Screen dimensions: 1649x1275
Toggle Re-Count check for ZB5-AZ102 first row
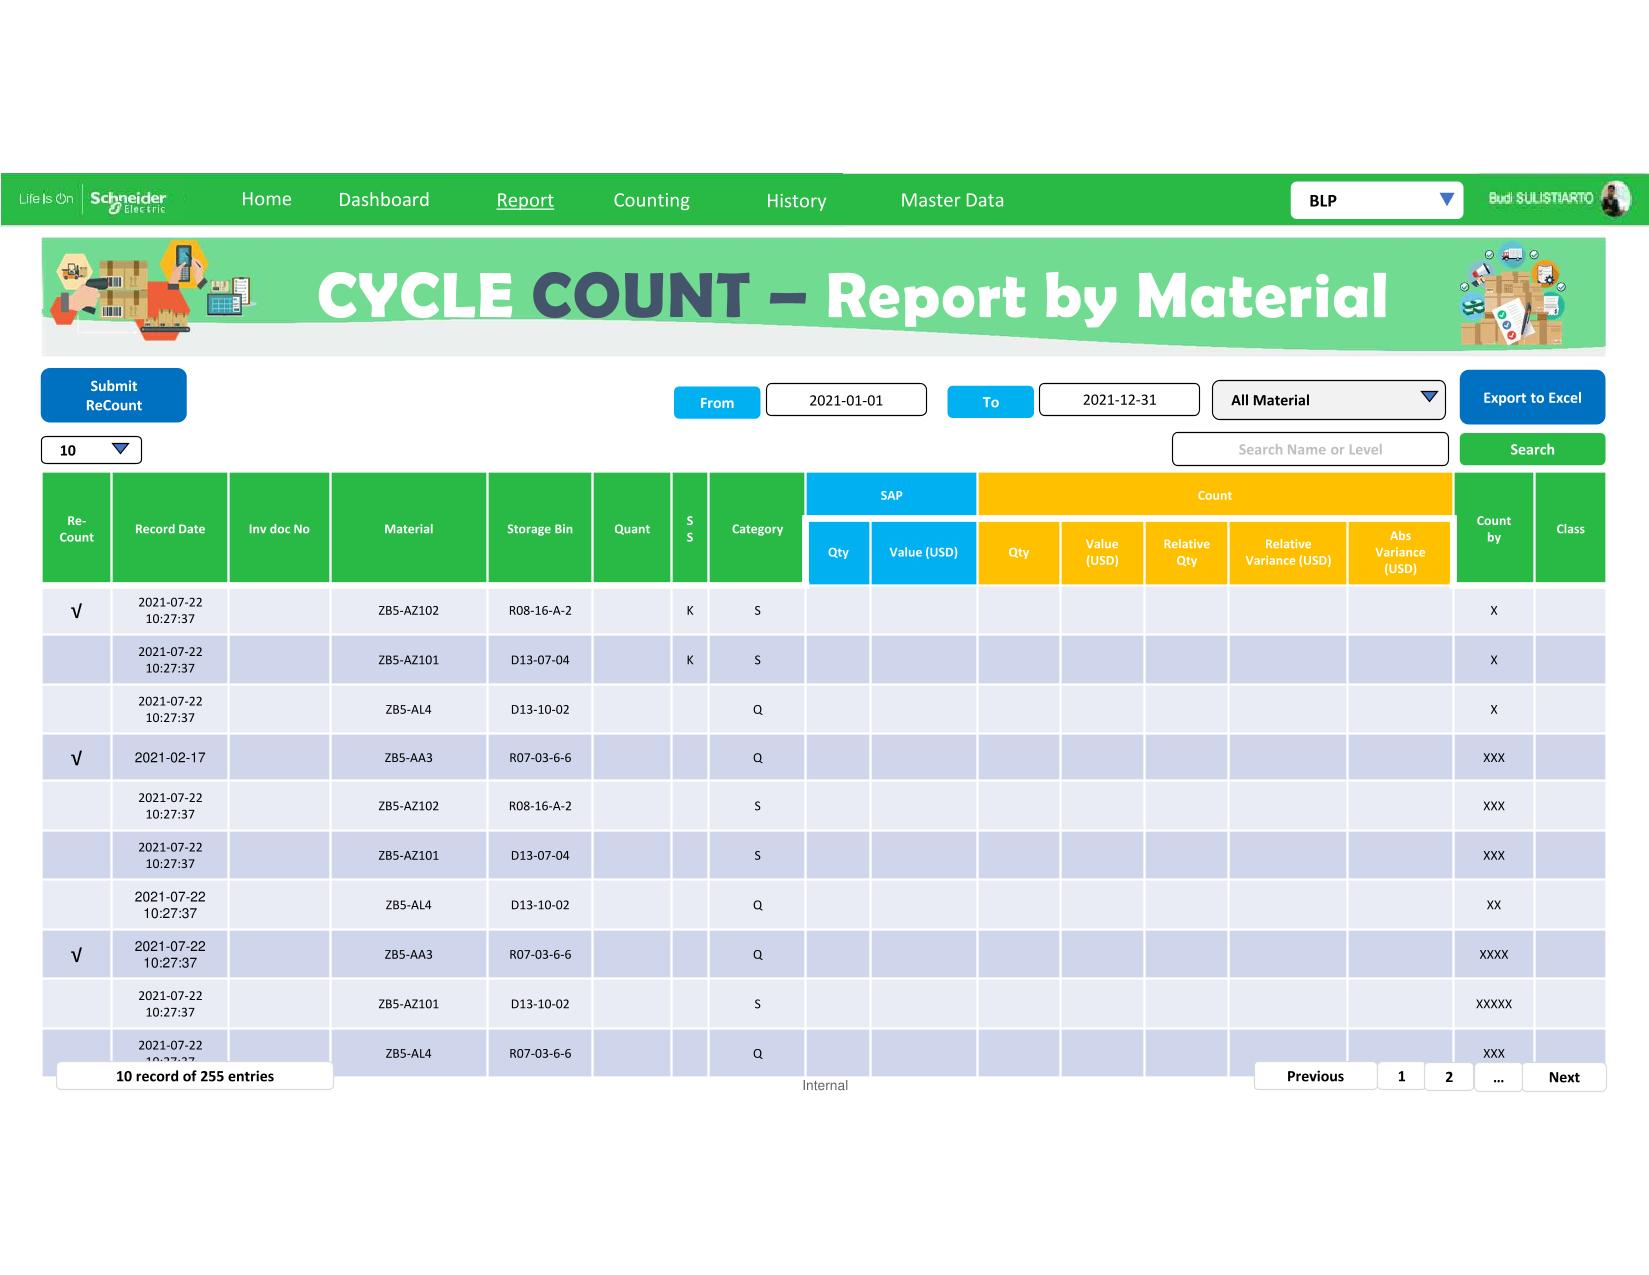coord(76,611)
